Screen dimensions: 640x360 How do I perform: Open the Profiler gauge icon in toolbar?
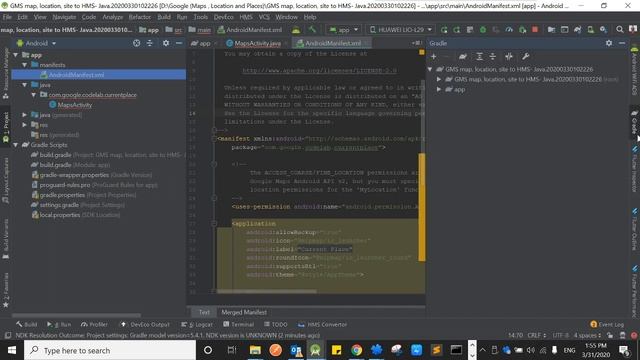tap(509, 30)
